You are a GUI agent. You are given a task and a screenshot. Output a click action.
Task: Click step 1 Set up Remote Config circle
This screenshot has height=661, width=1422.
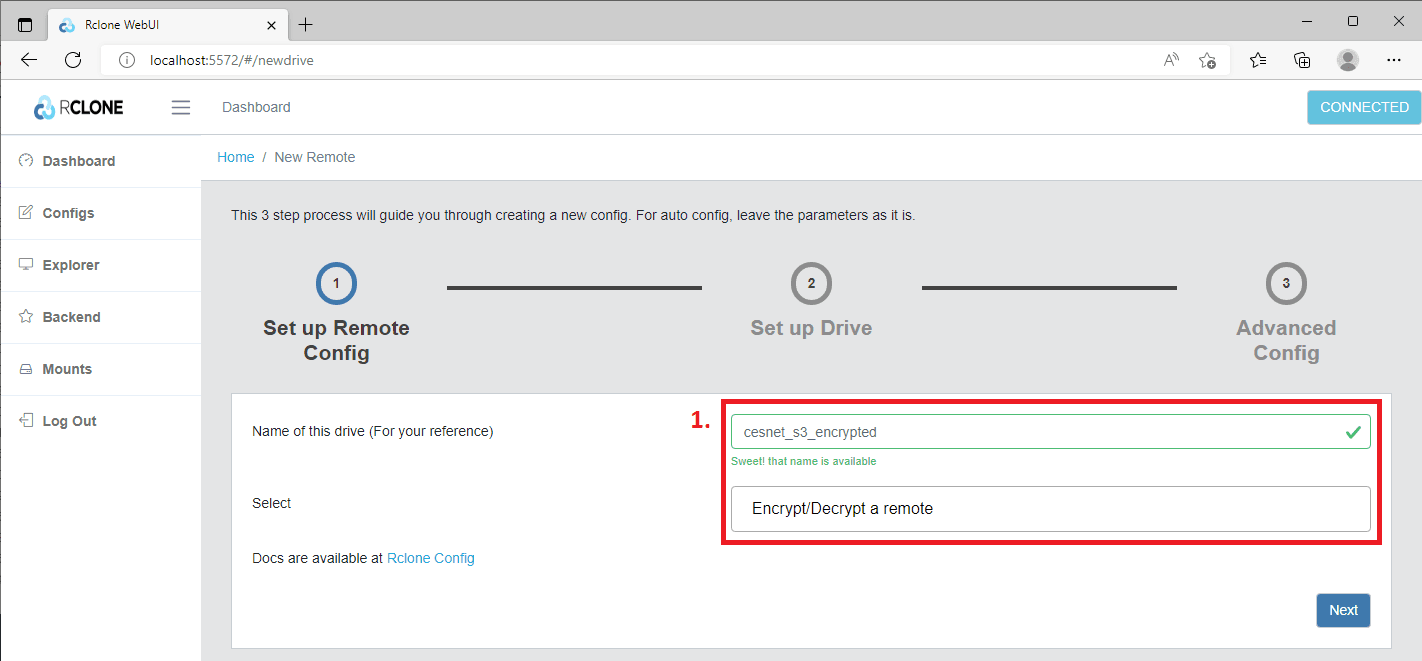pos(336,284)
